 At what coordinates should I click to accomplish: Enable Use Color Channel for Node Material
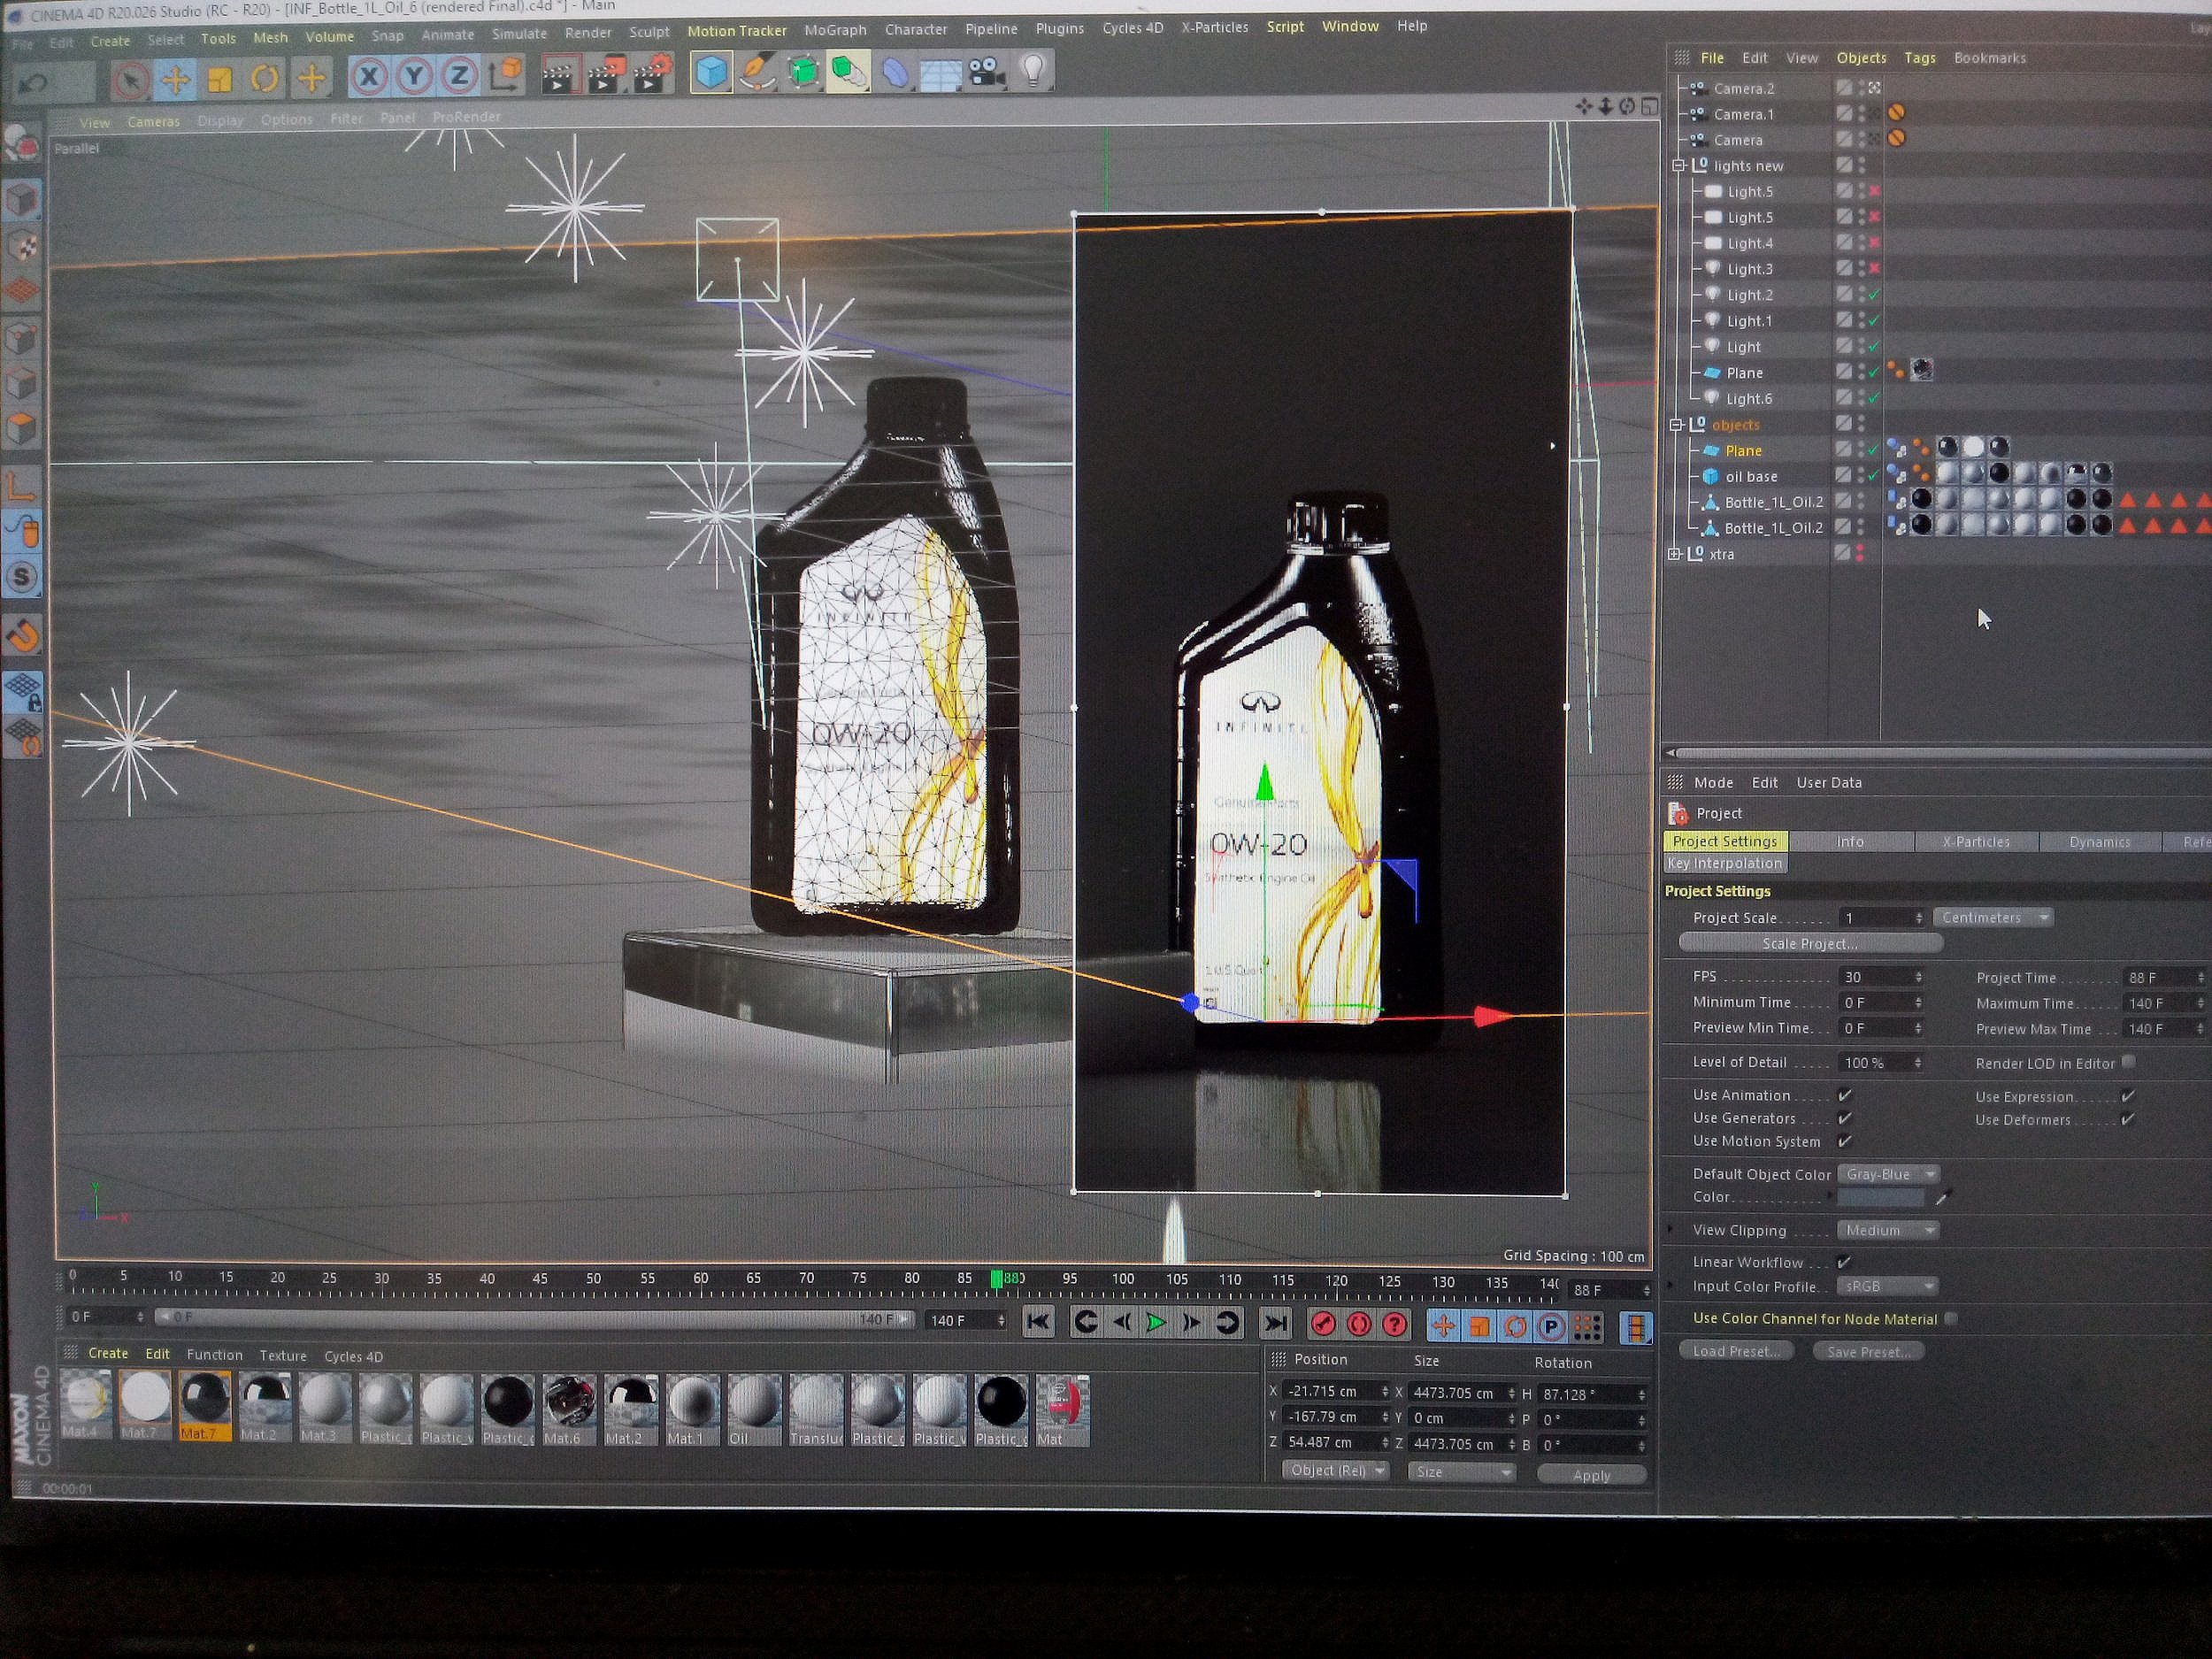pyautogui.click(x=1951, y=1319)
